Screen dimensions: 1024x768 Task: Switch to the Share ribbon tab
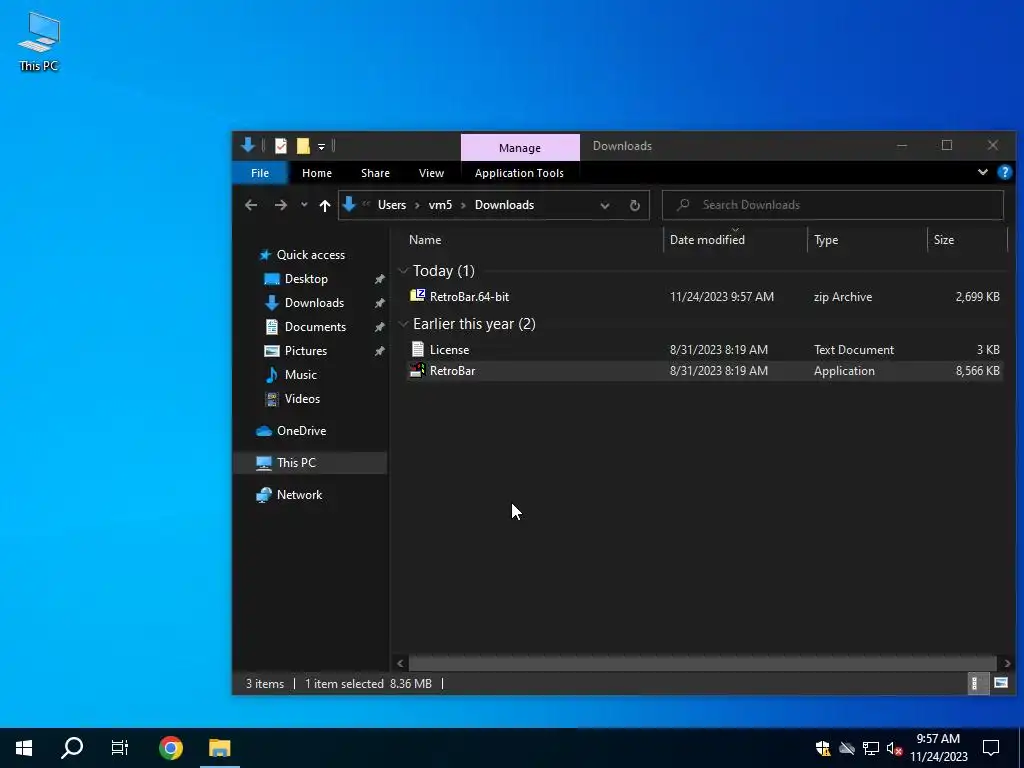376,173
